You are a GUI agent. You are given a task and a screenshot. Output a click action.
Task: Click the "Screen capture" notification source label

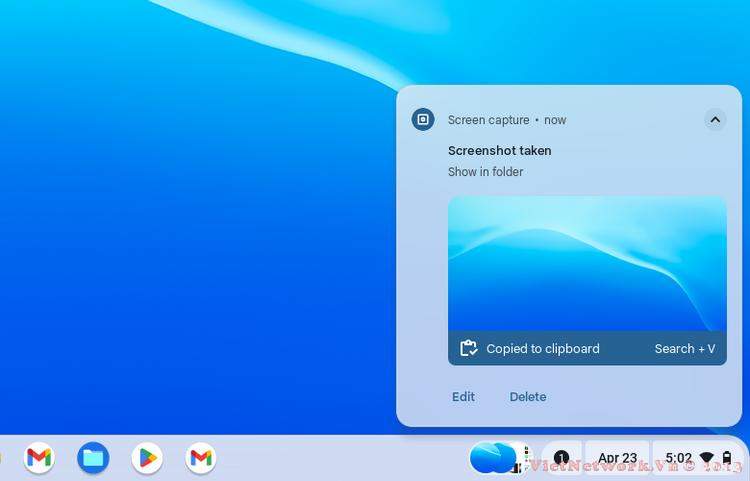pos(488,120)
